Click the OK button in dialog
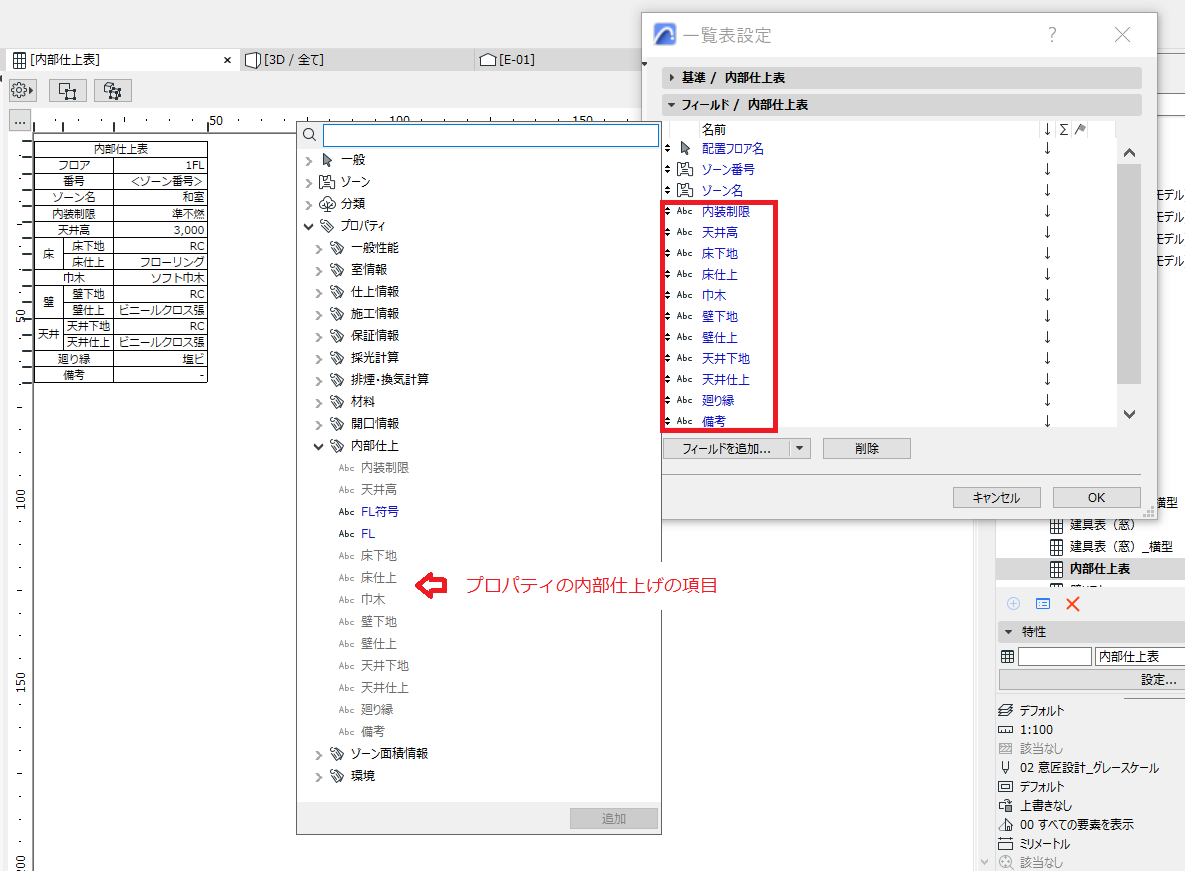The image size is (1188, 871). (1096, 498)
